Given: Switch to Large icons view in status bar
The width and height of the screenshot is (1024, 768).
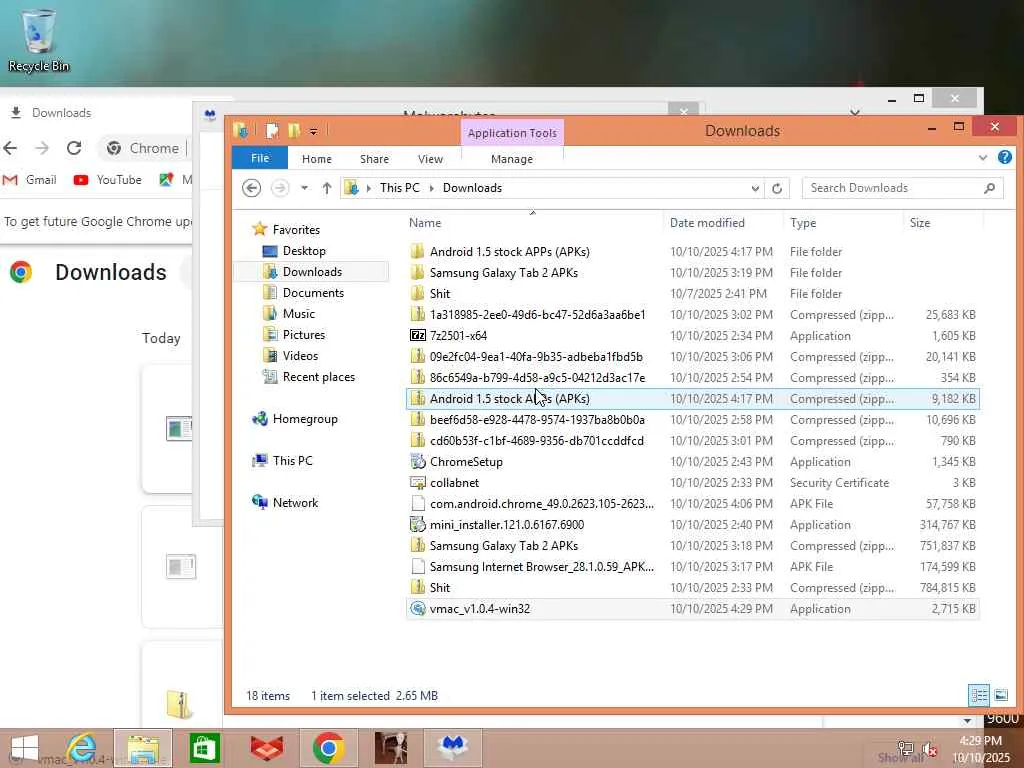Looking at the screenshot, I should 1000,695.
